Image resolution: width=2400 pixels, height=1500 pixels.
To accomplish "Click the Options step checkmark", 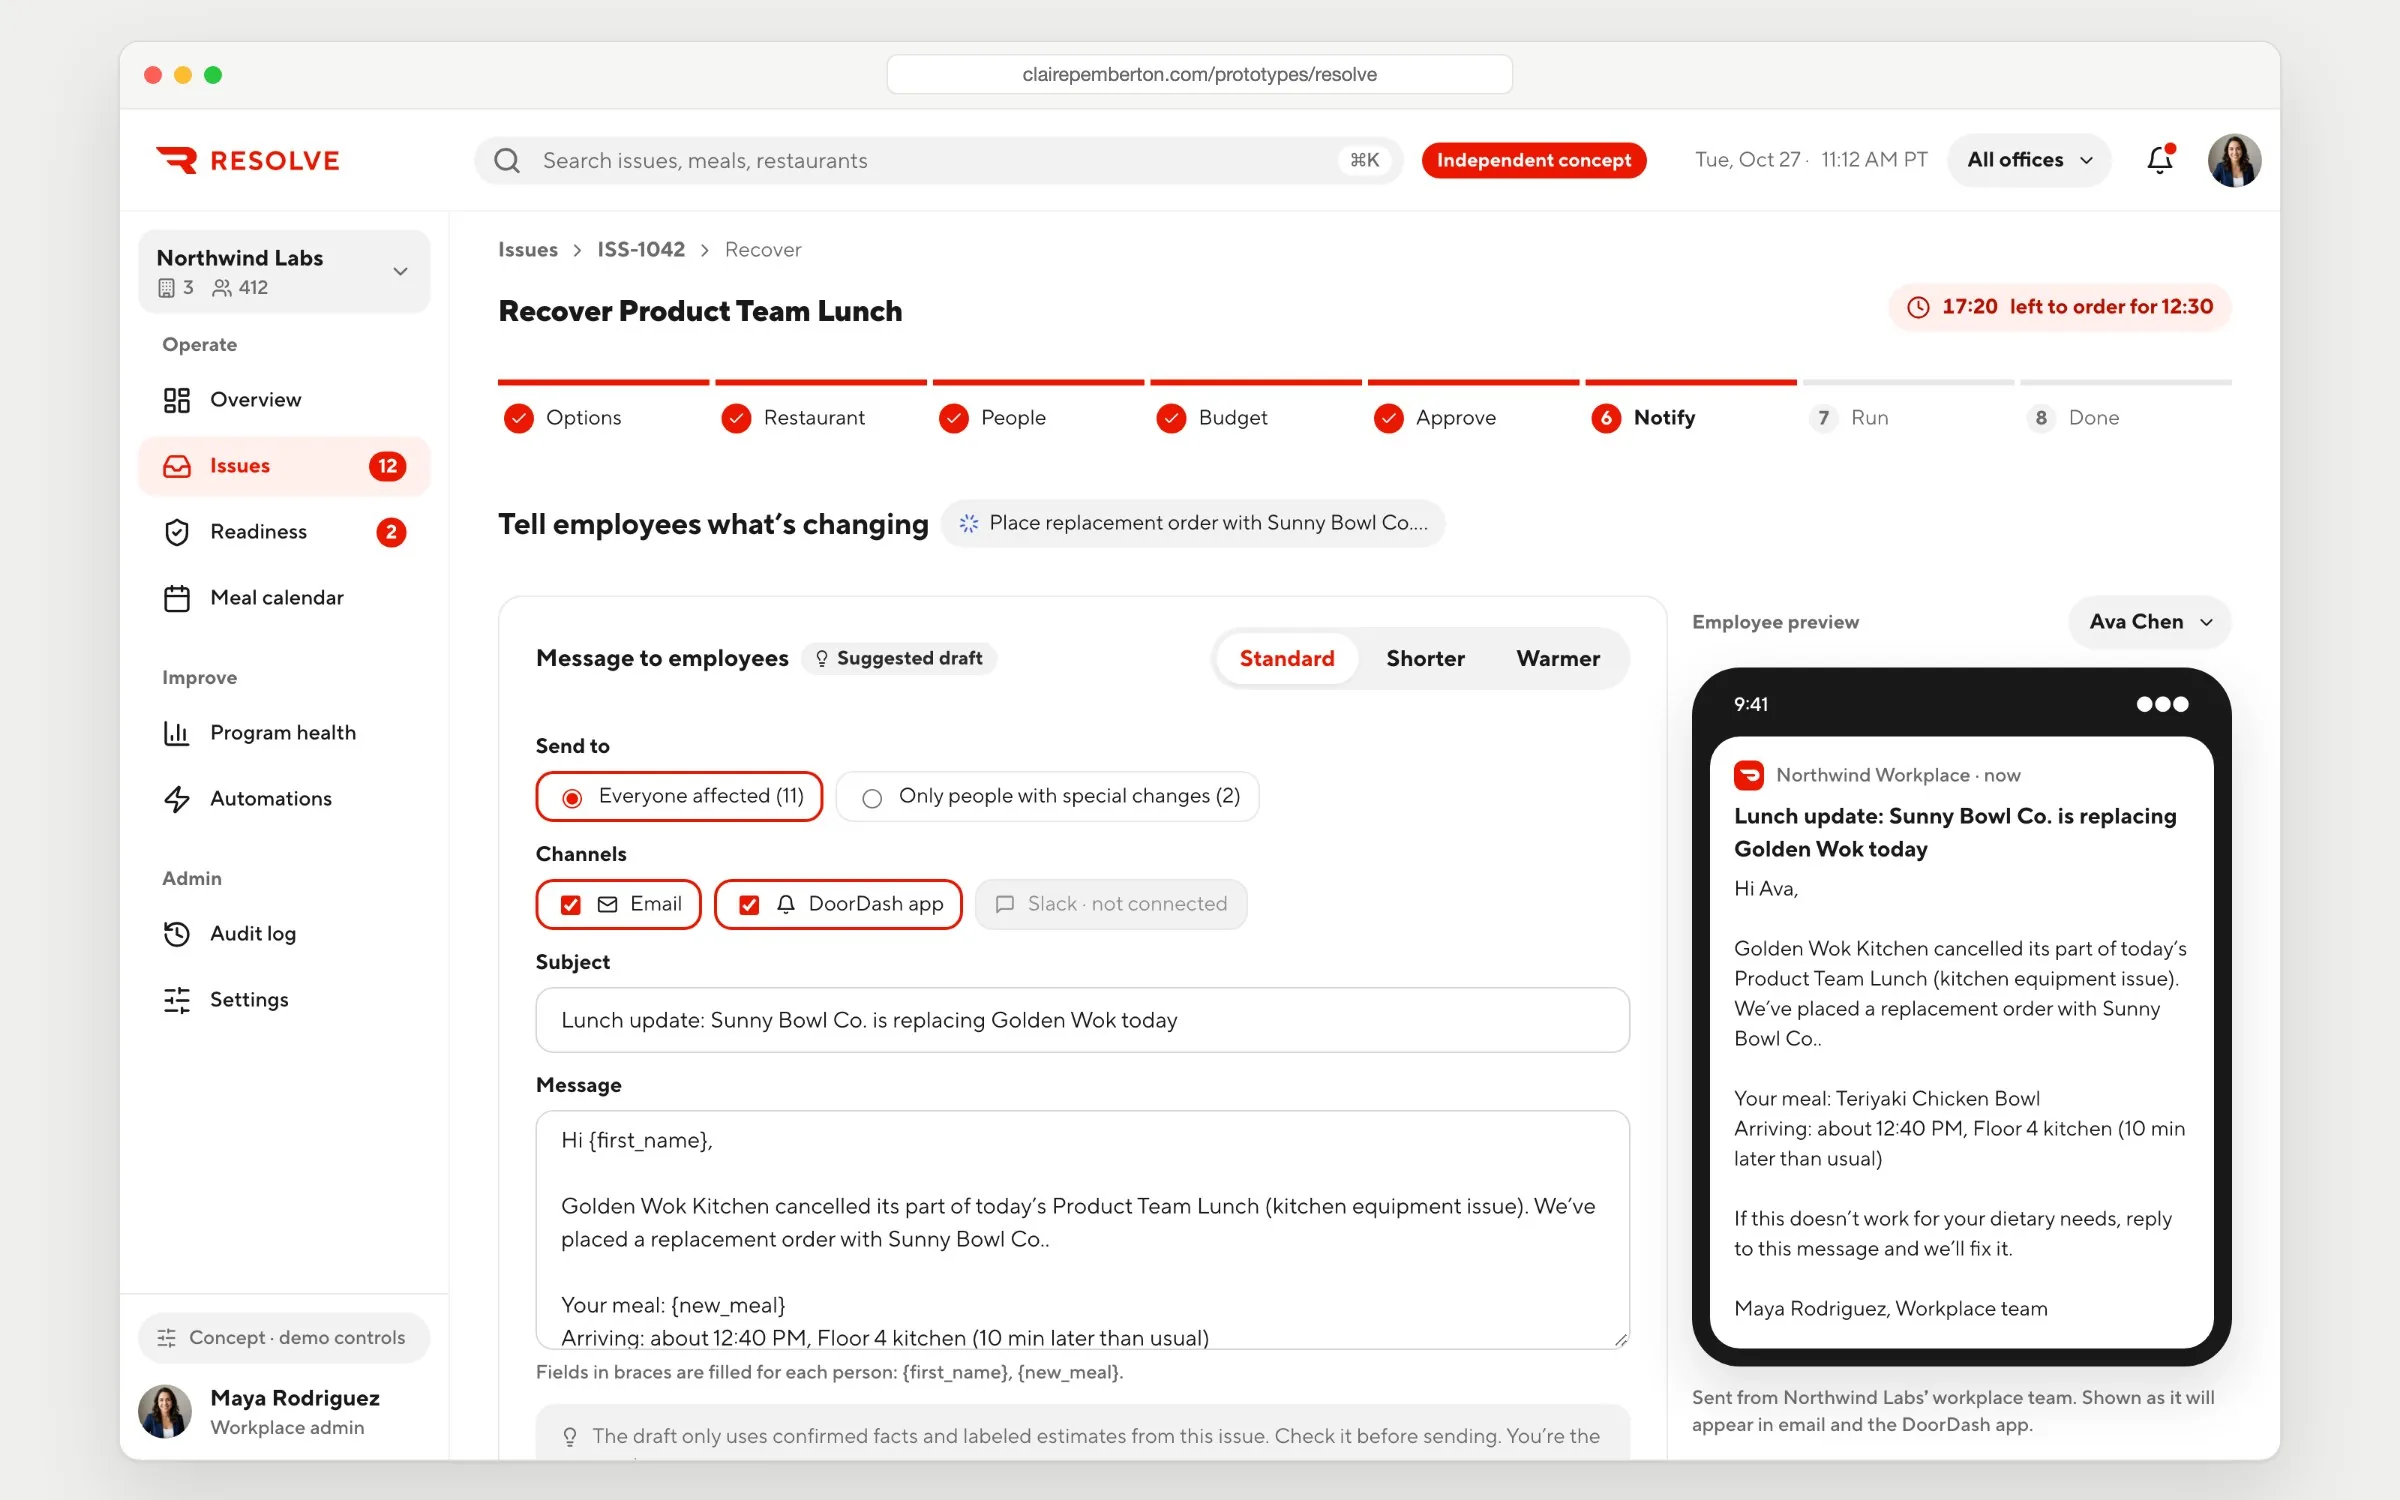I will (518, 418).
